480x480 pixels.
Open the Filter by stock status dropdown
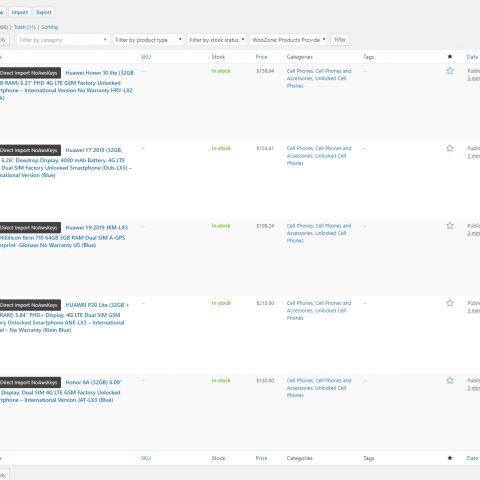coord(217,40)
